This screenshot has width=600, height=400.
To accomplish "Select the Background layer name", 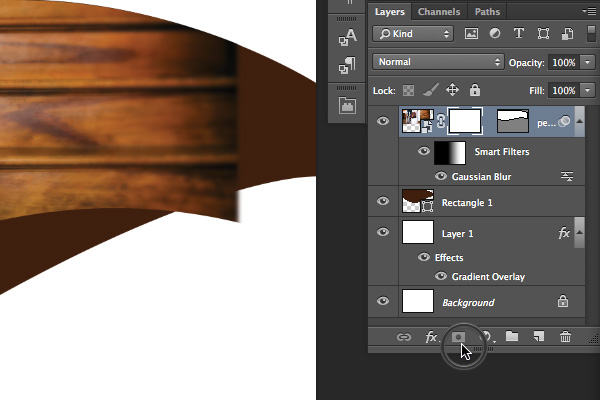I will click(468, 302).
